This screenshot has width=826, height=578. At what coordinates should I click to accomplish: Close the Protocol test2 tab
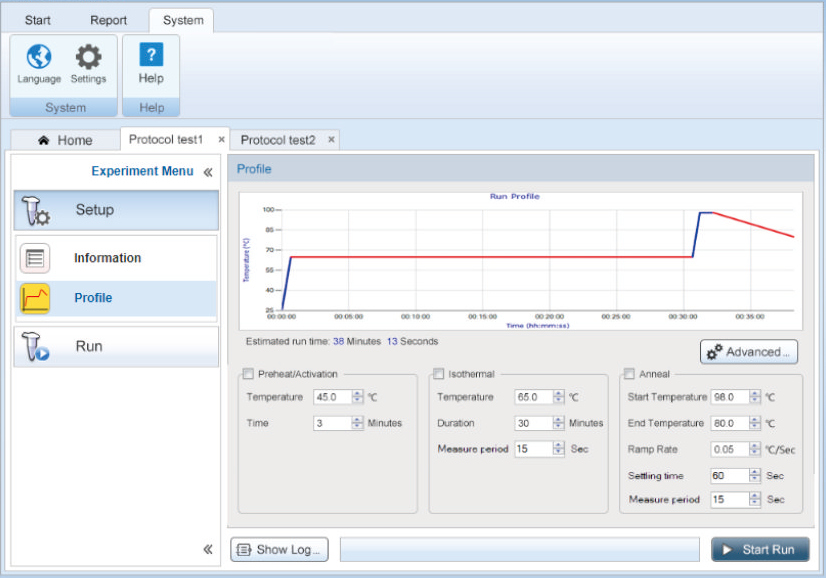331,140
